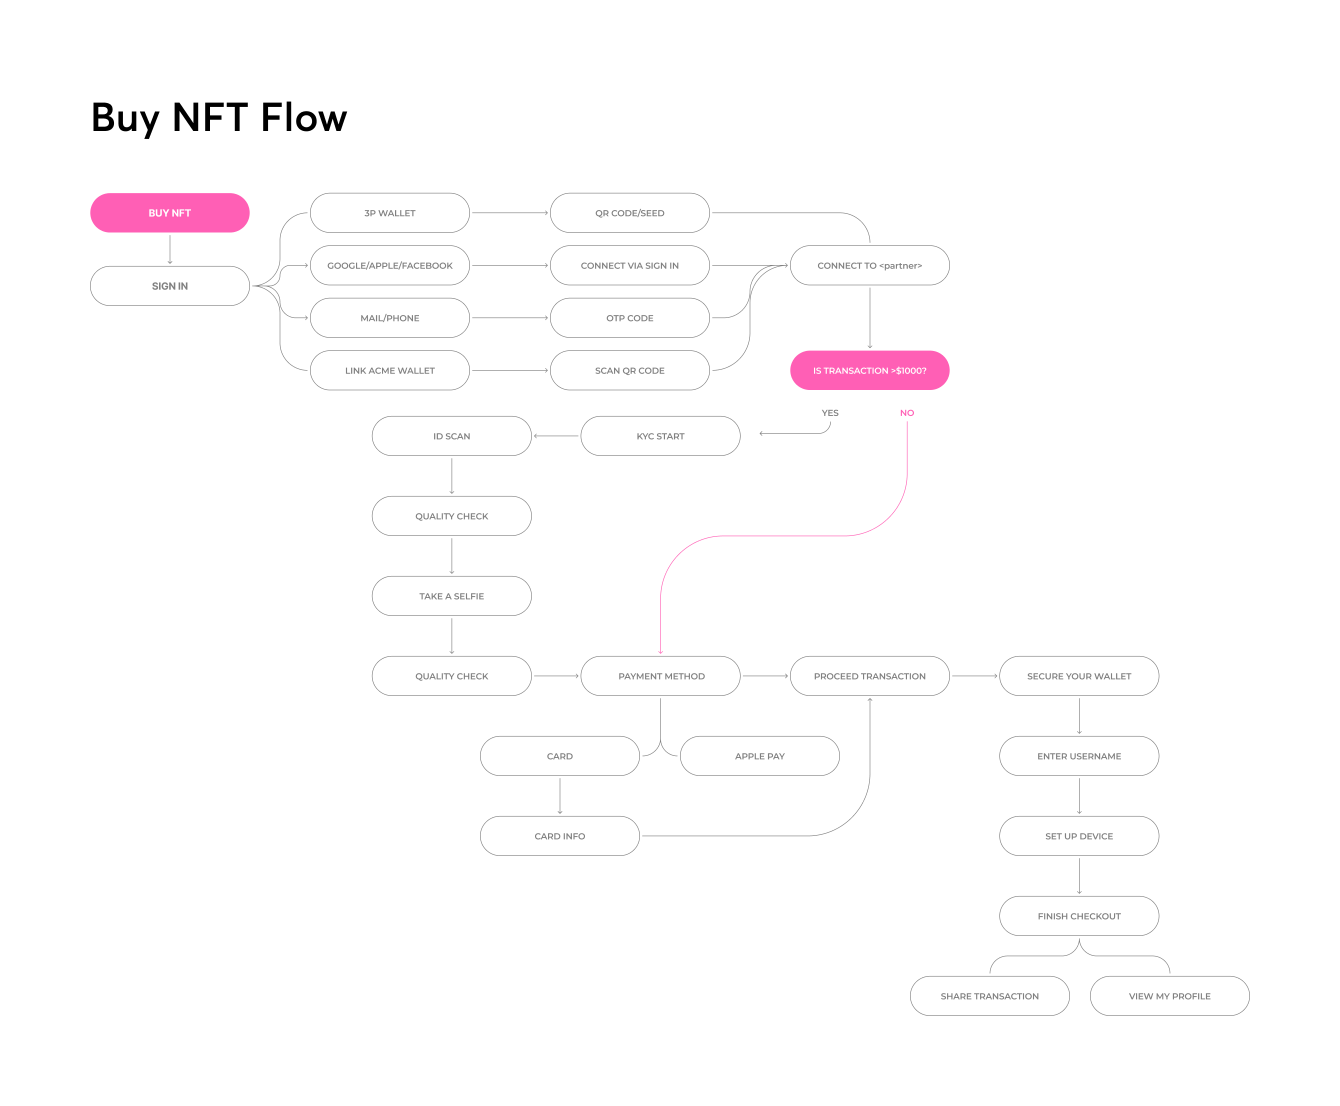
Task: Click the SET UP DEVICE node
Action: tap(1079, 836)
